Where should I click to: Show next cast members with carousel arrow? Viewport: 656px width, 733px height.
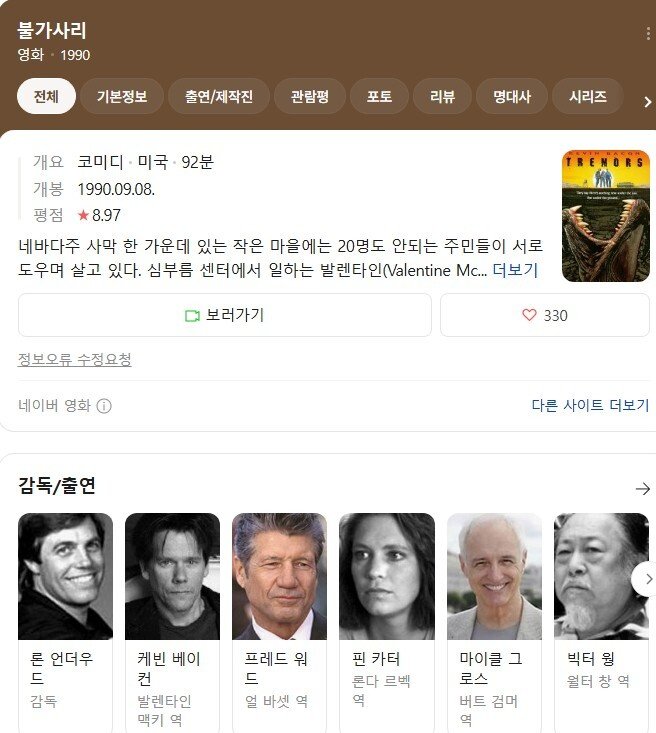647,579
